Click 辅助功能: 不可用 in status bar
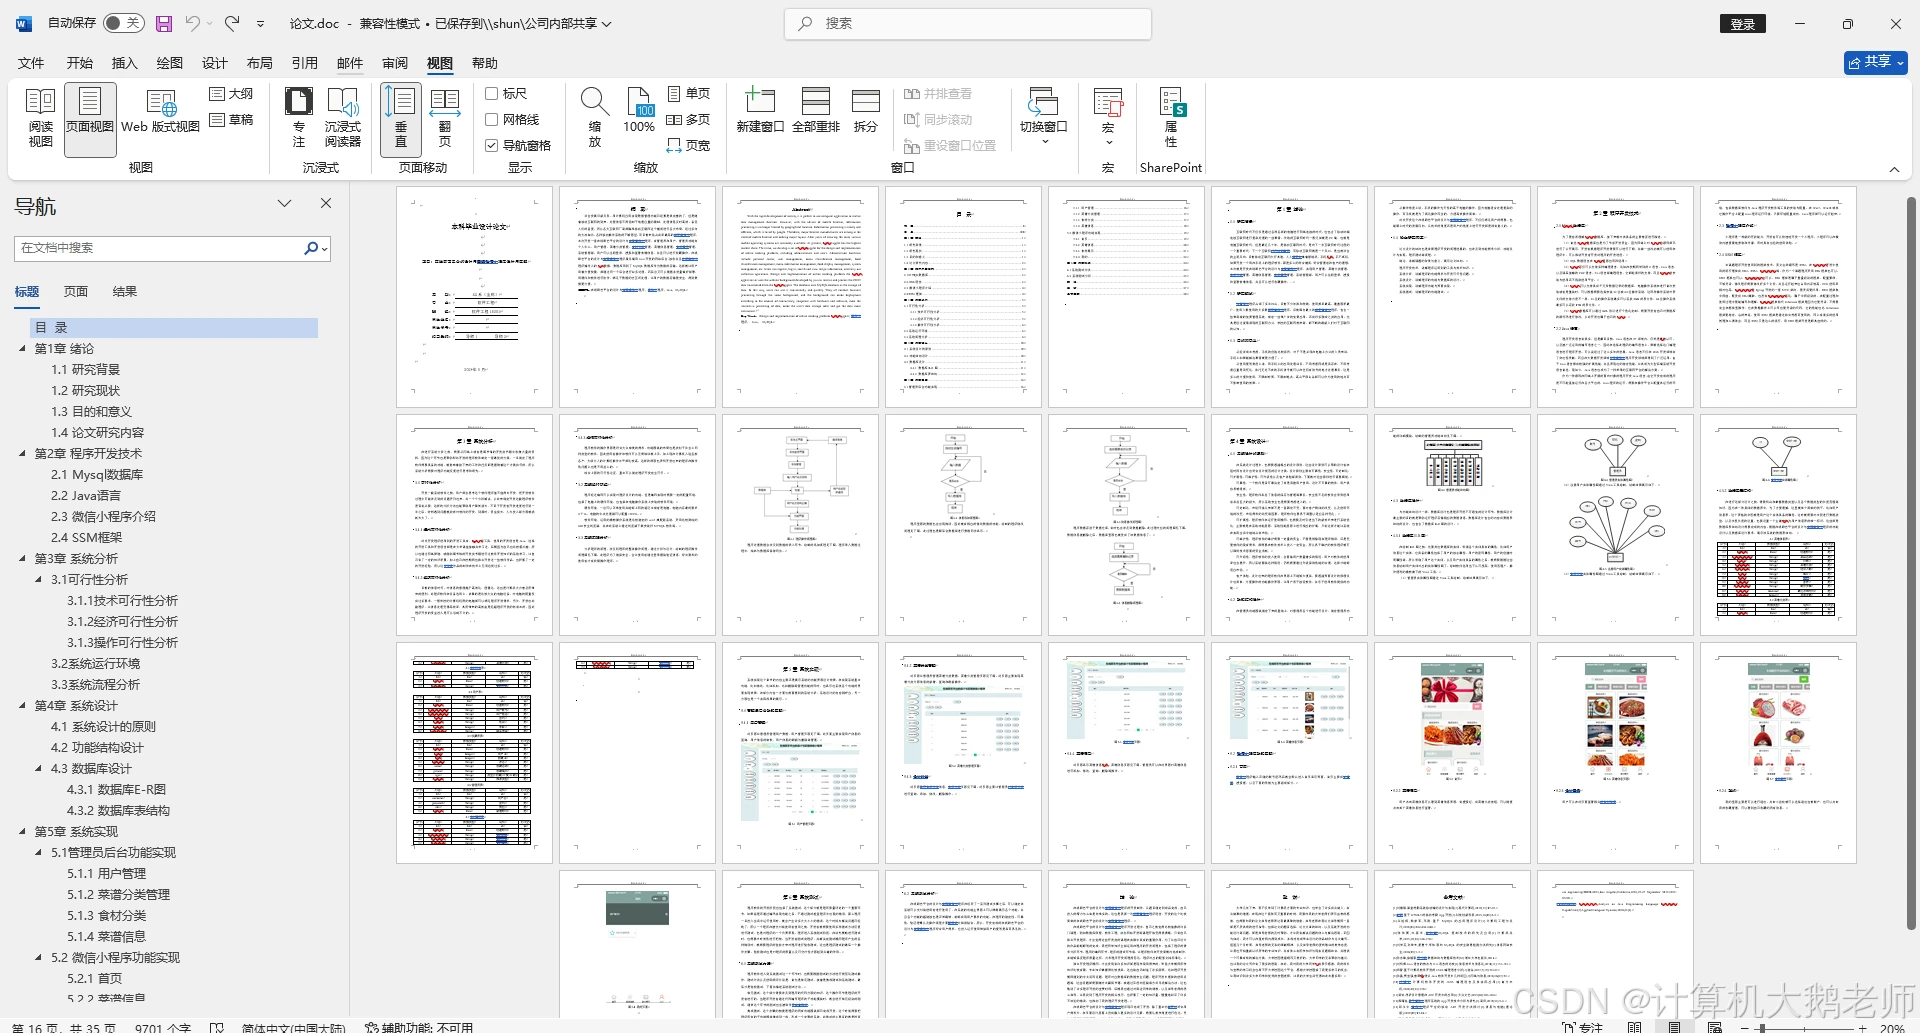 (419, 1027)
